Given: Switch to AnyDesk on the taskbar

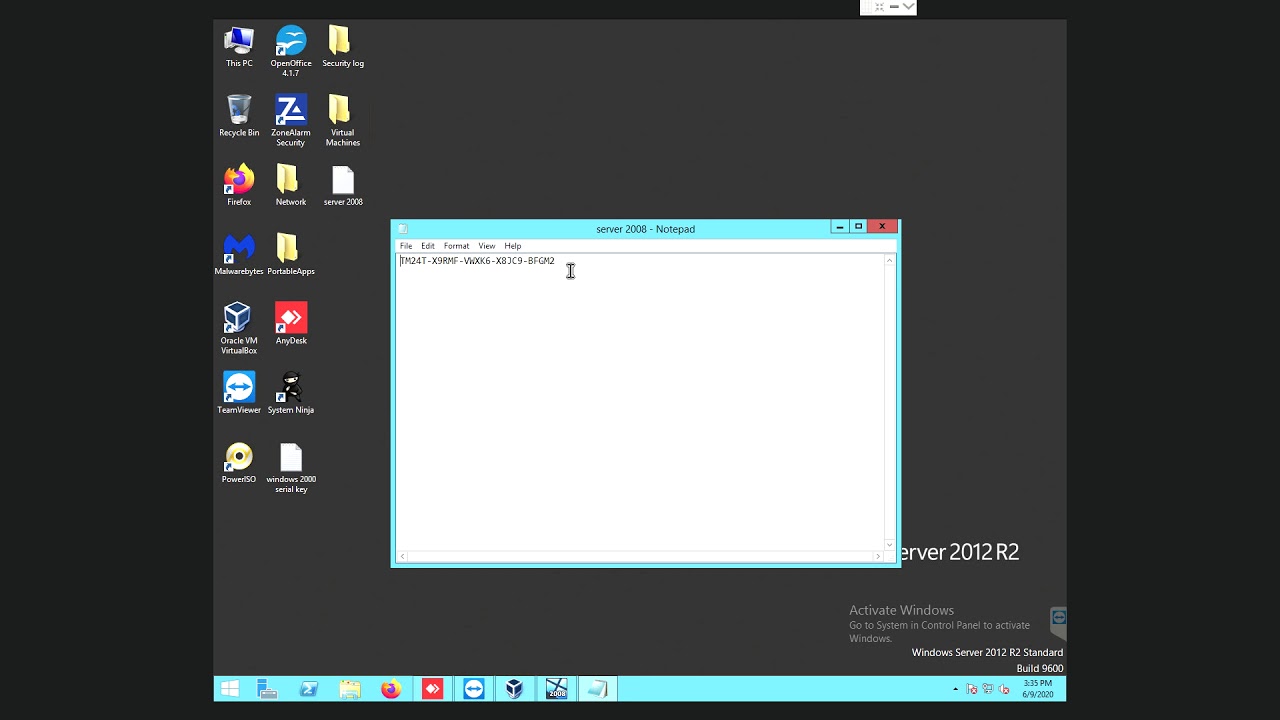Looking at the screenshot, I should 432,689.
